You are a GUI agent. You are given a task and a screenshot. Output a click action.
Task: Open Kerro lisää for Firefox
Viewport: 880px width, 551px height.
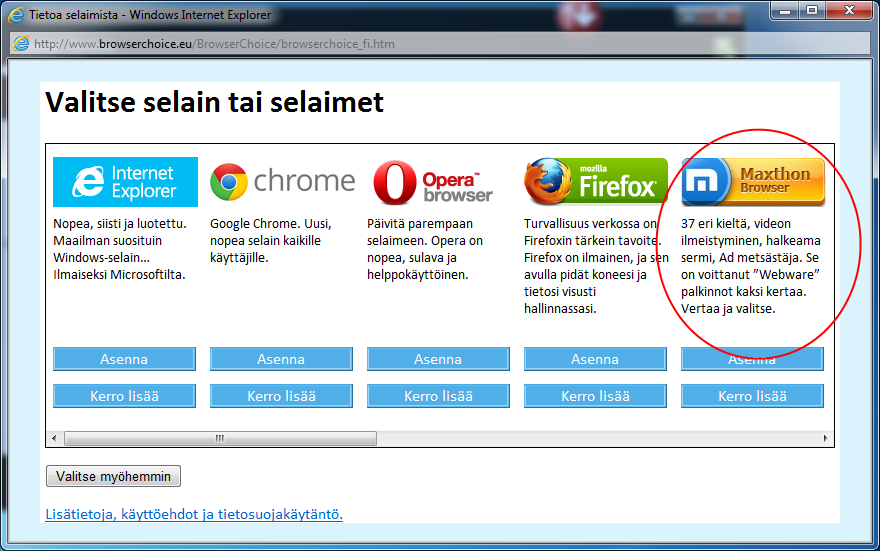click(x=595, y=396)
